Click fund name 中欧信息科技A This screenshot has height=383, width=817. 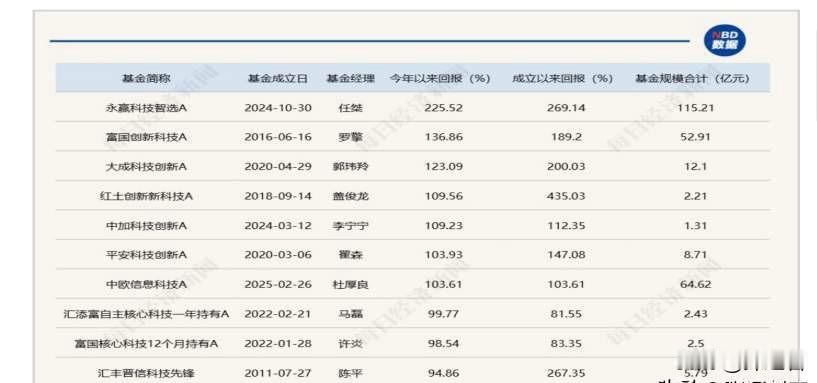tap(146, 285)
